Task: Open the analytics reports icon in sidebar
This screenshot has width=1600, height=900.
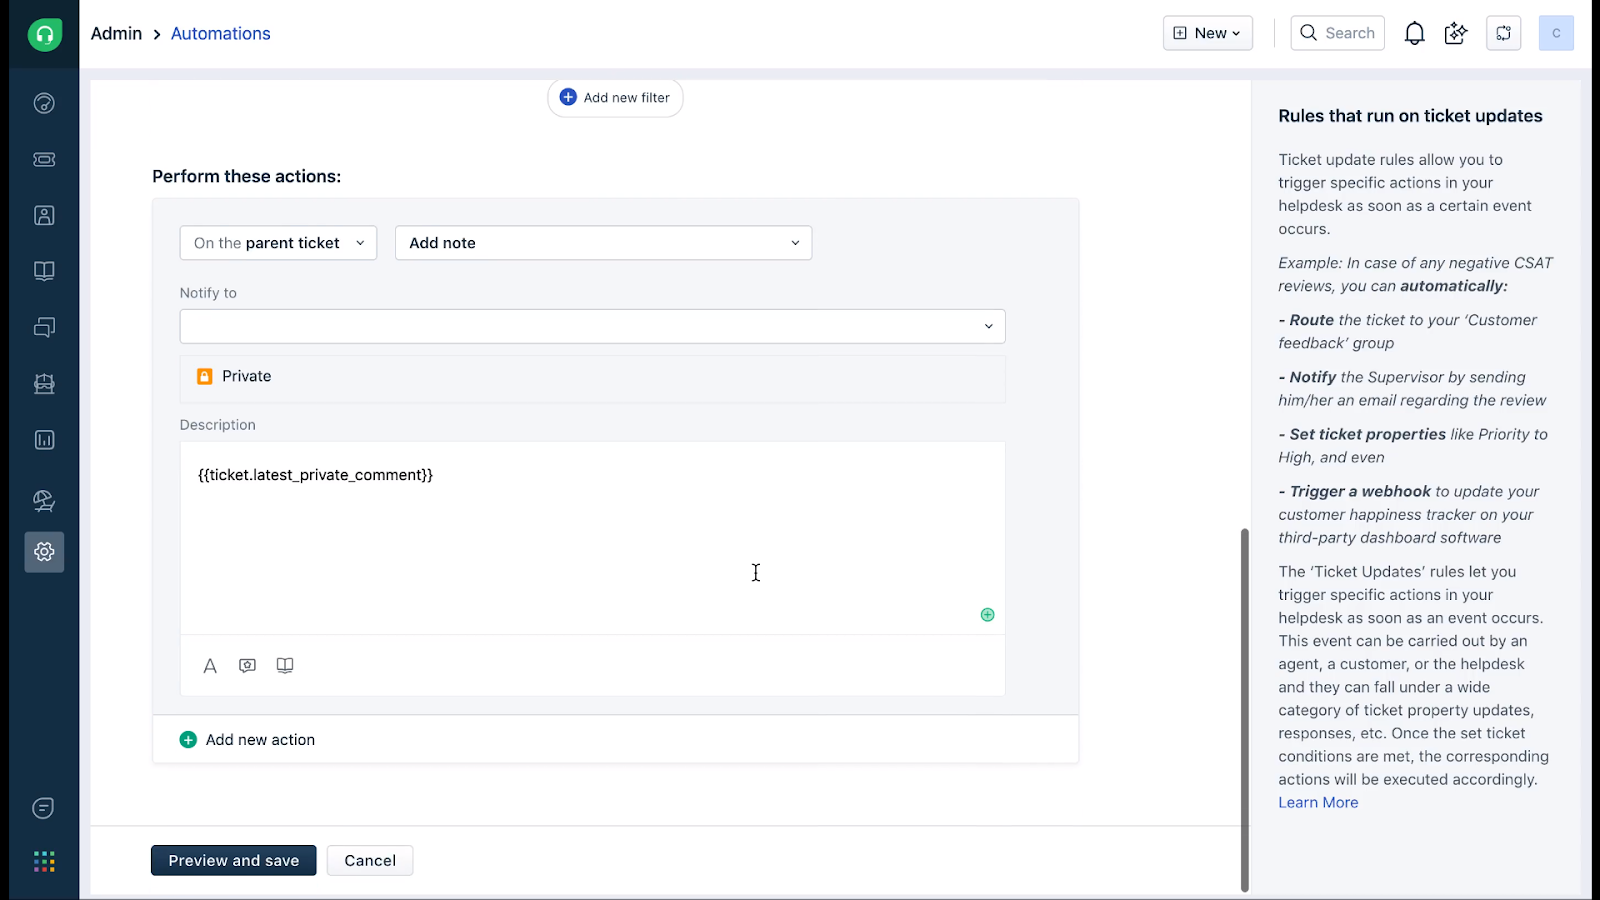Action: [x=44, y=440]
